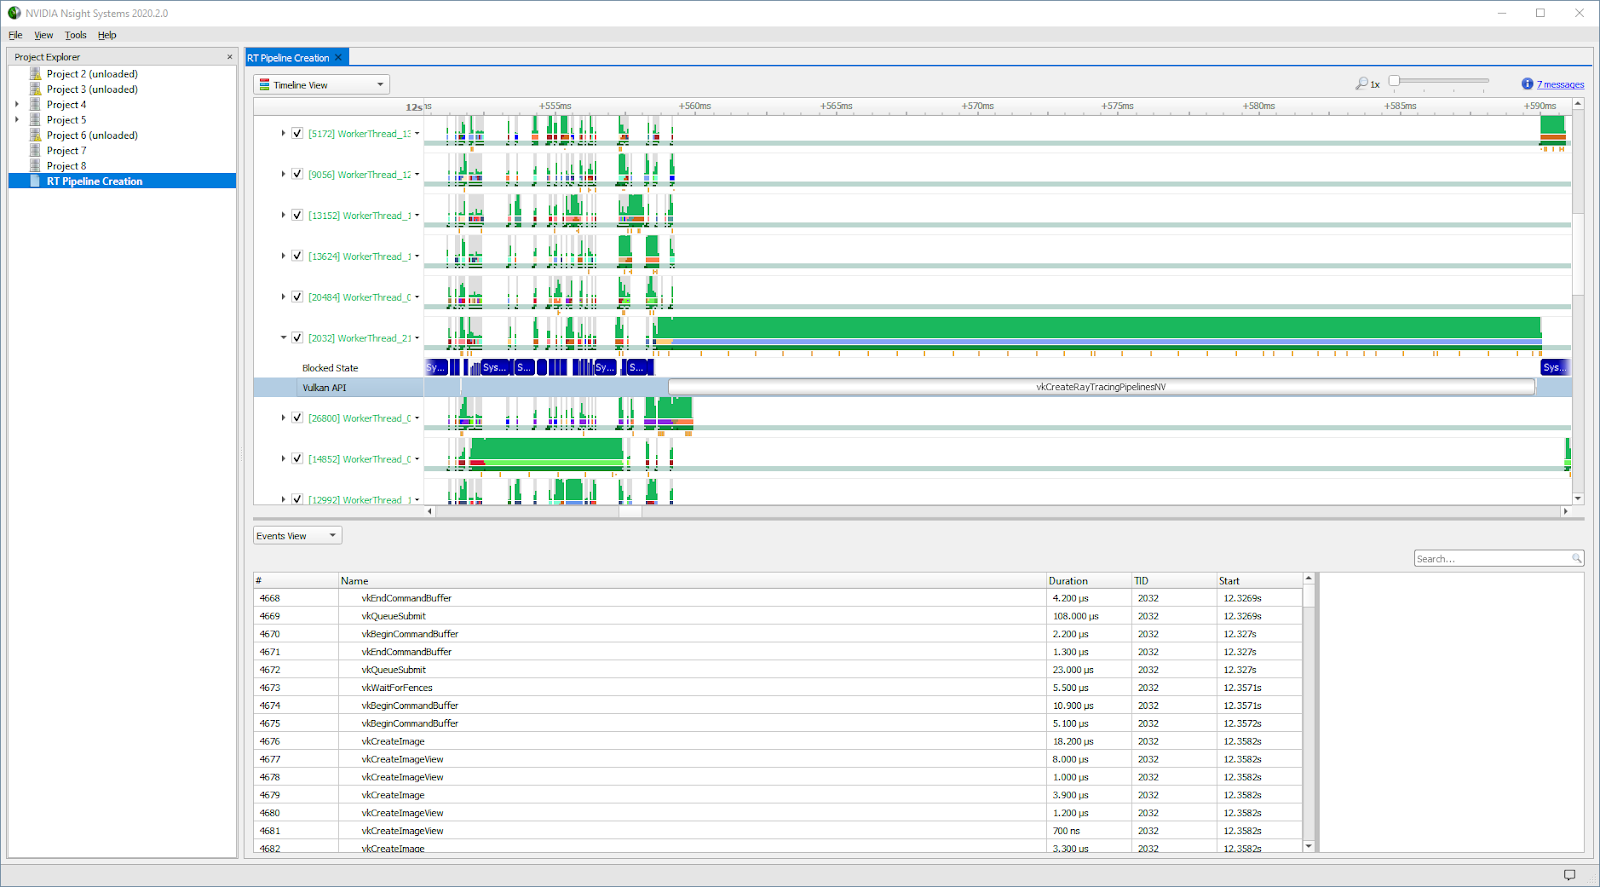Click the horizontal timeline scrollbar thumb
Screen dimensions: 1600x887
(630, 511)
